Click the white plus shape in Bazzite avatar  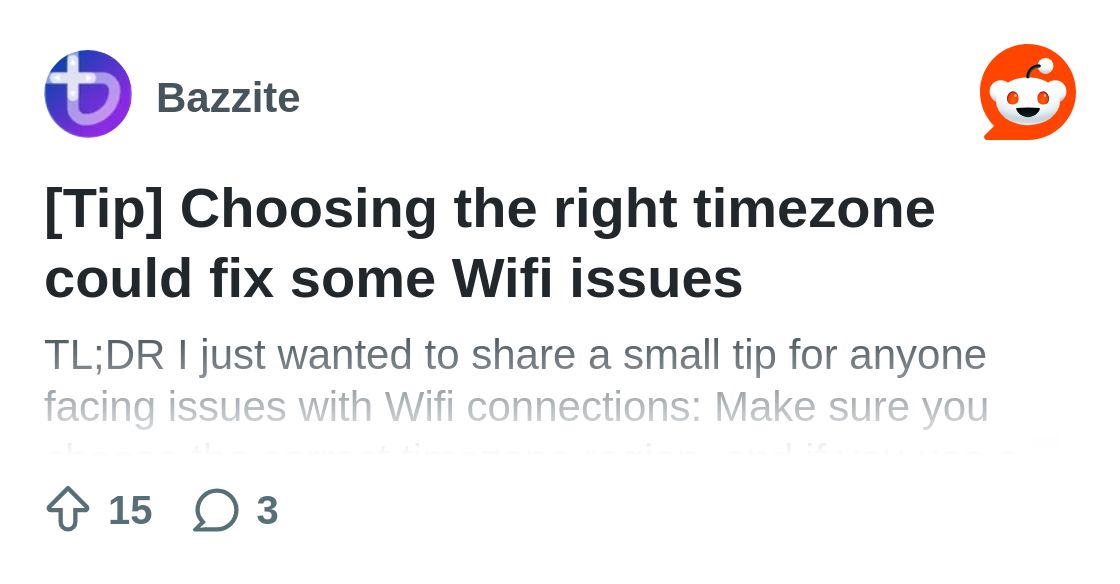pos(71,77)
